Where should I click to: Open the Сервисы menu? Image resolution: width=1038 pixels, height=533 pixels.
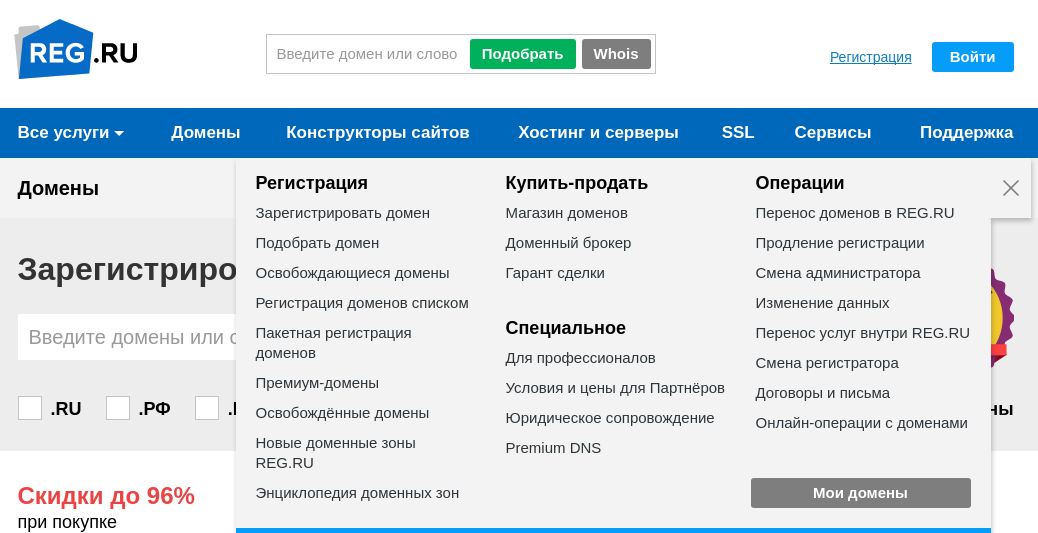[833, 132]
